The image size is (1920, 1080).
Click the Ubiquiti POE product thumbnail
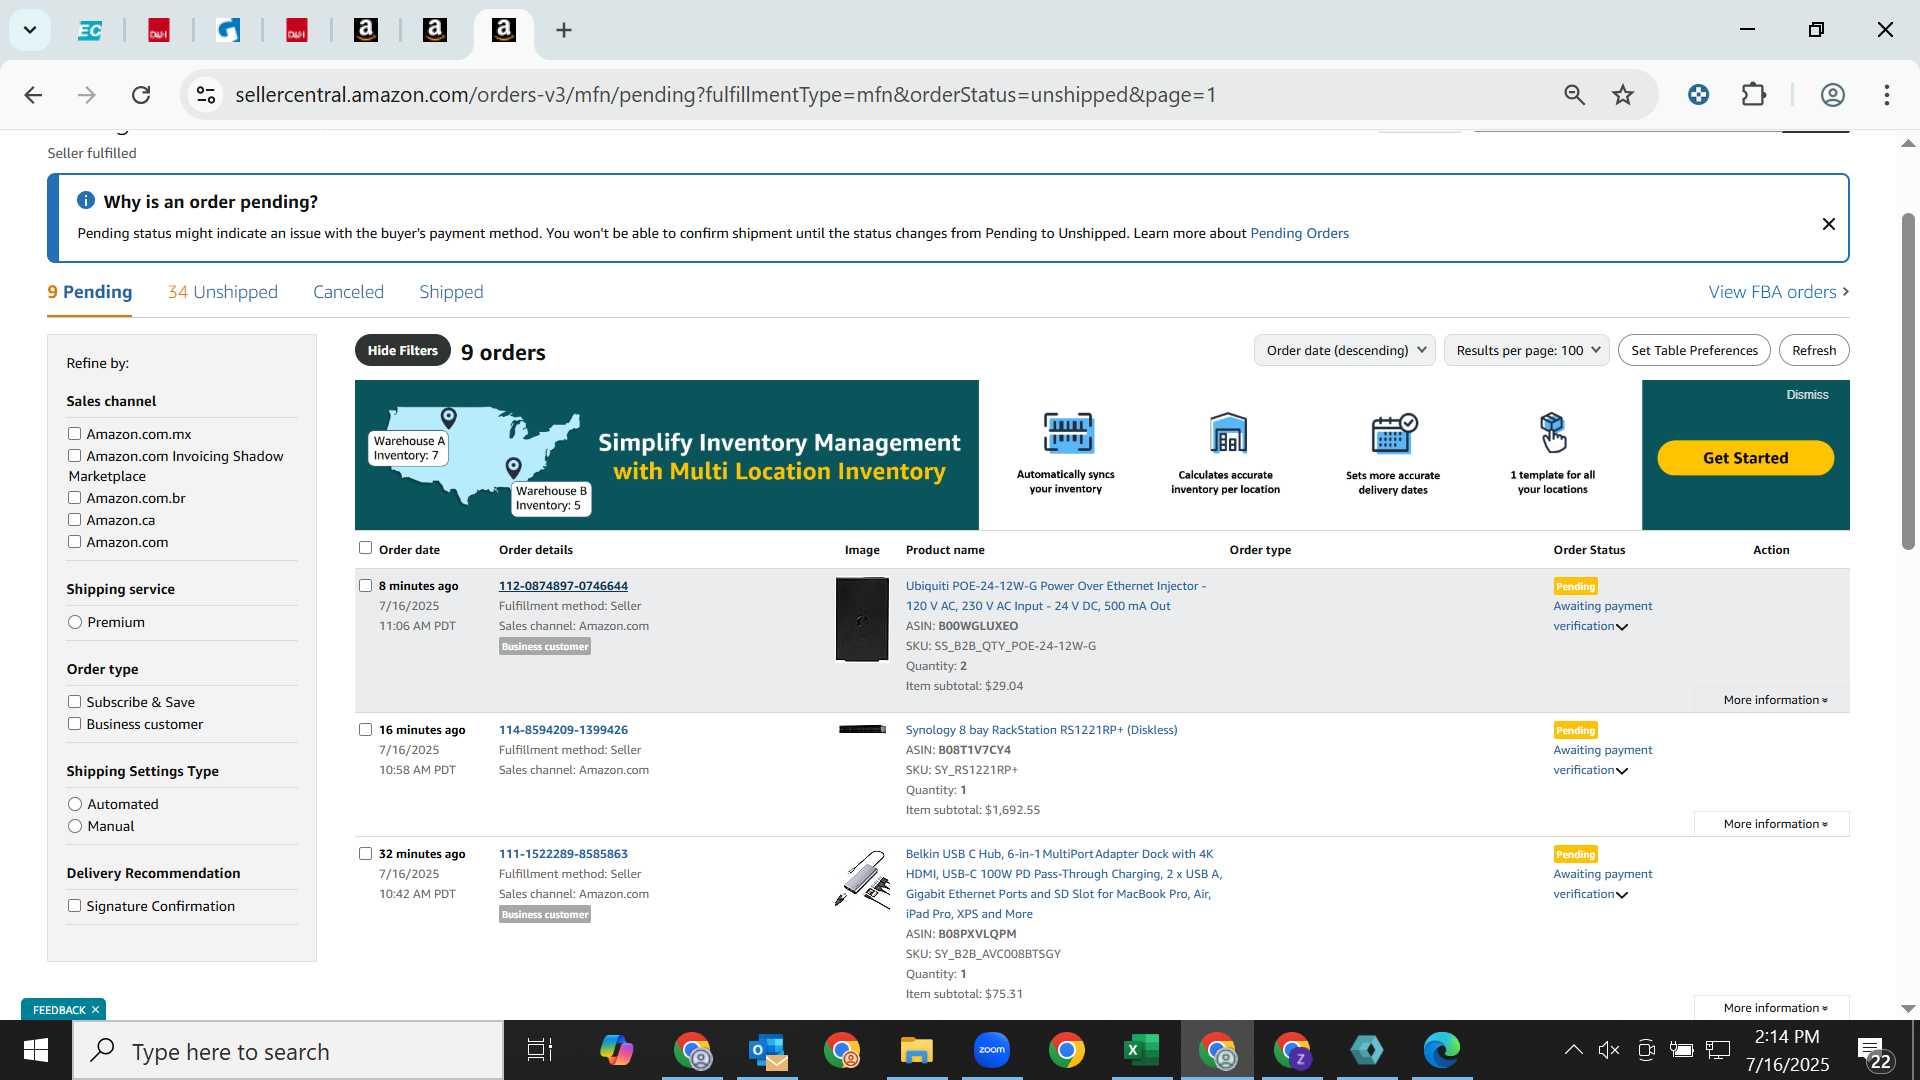862,619
